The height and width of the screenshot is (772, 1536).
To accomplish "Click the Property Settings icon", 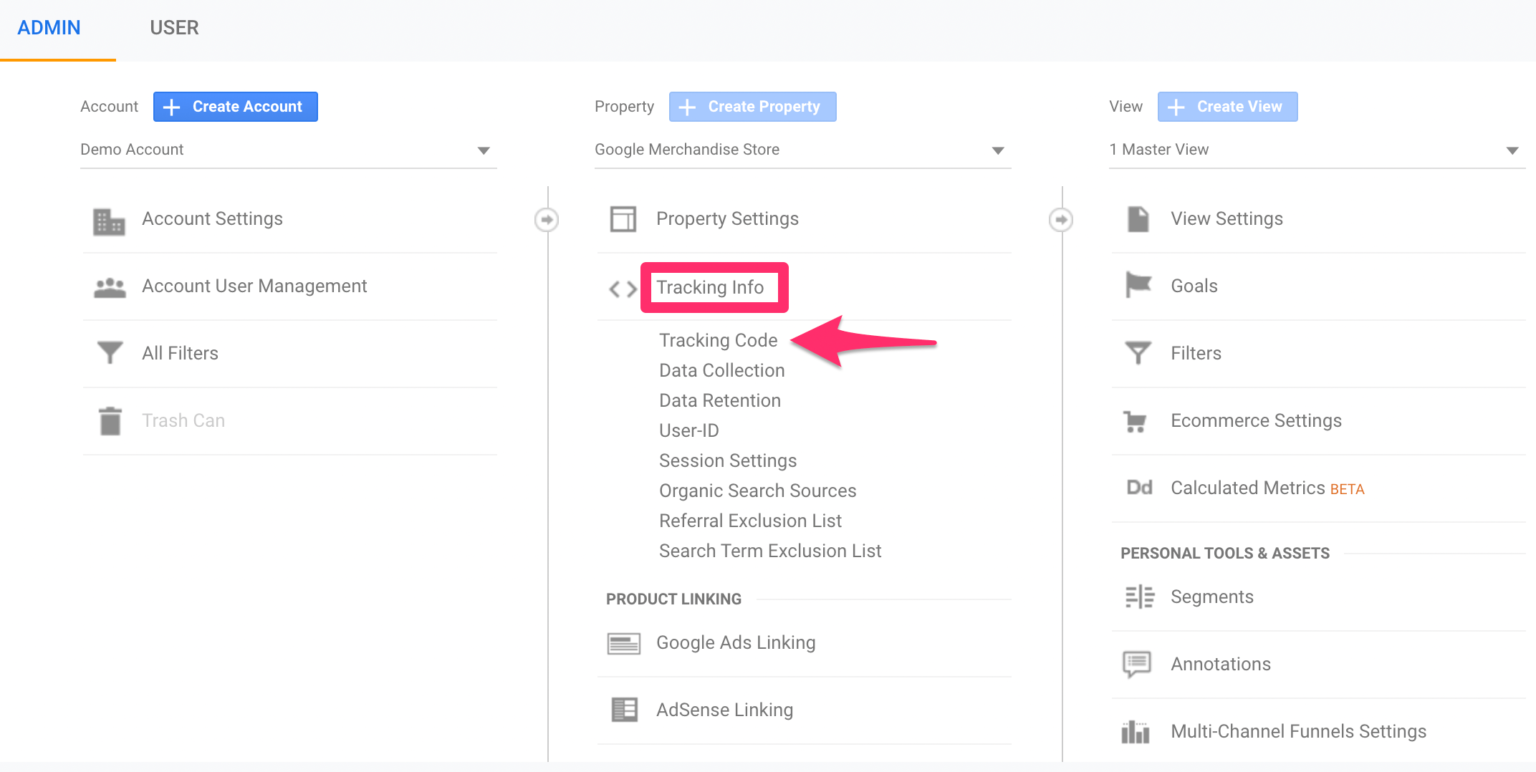I will (x=623, y=218).
